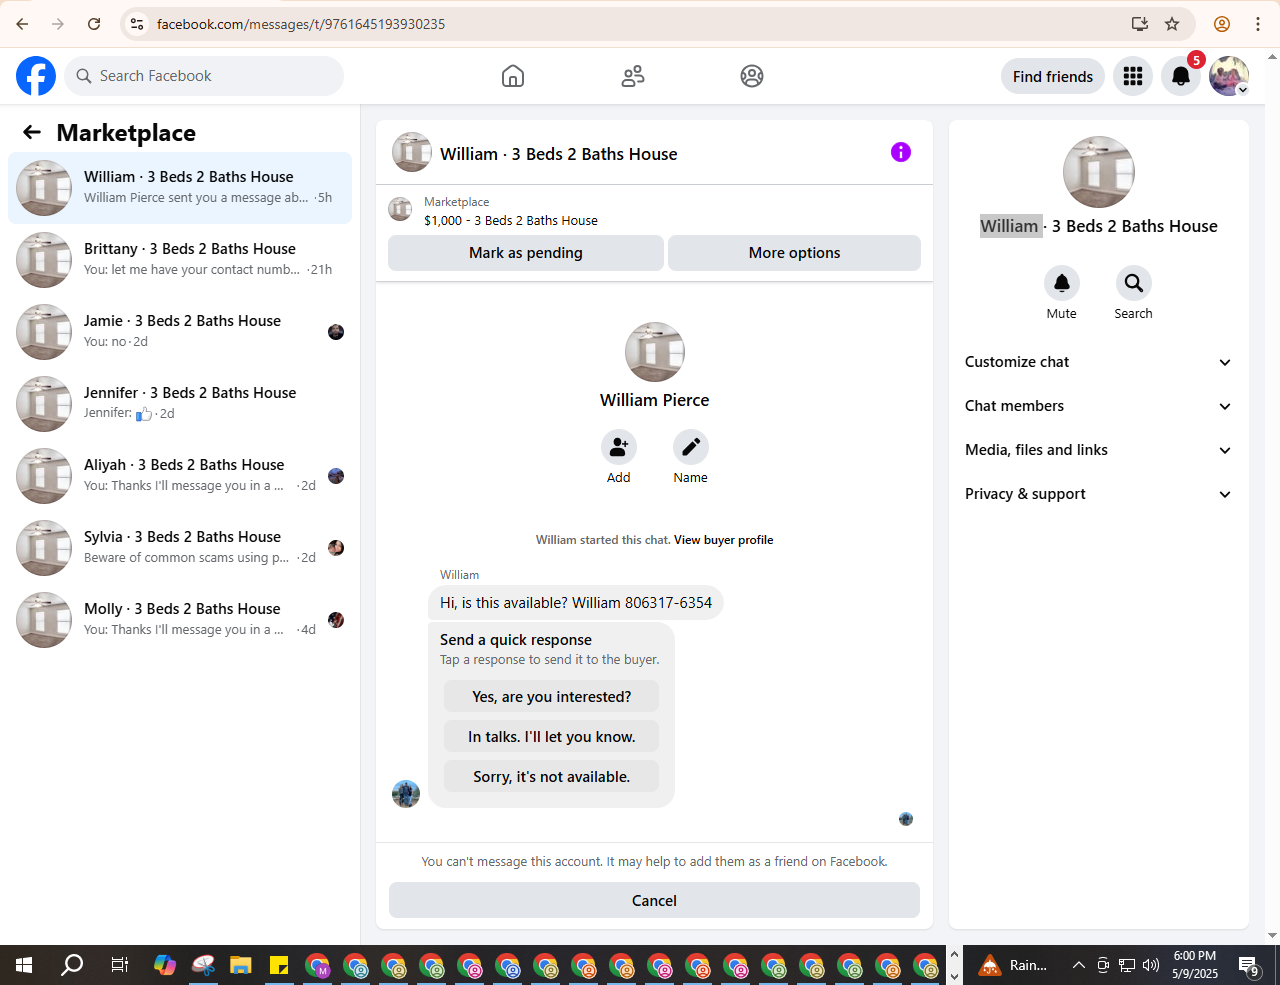The width and height of the screenshot is (1280, 985).
Task: Open Sylvia's 3 Beds 2 Baths conversation
Action: point(180,548)
